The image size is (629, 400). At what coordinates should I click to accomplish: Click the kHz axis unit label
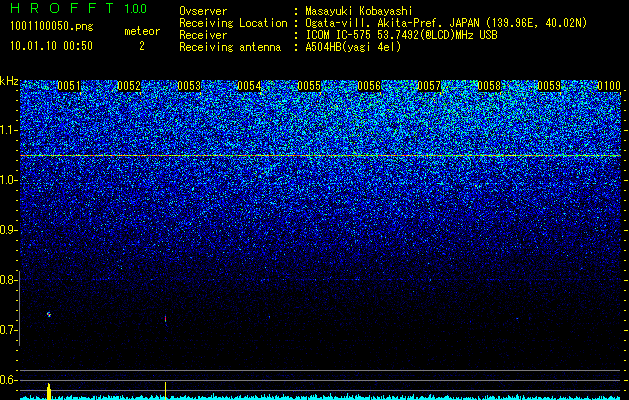click(9, 81)
